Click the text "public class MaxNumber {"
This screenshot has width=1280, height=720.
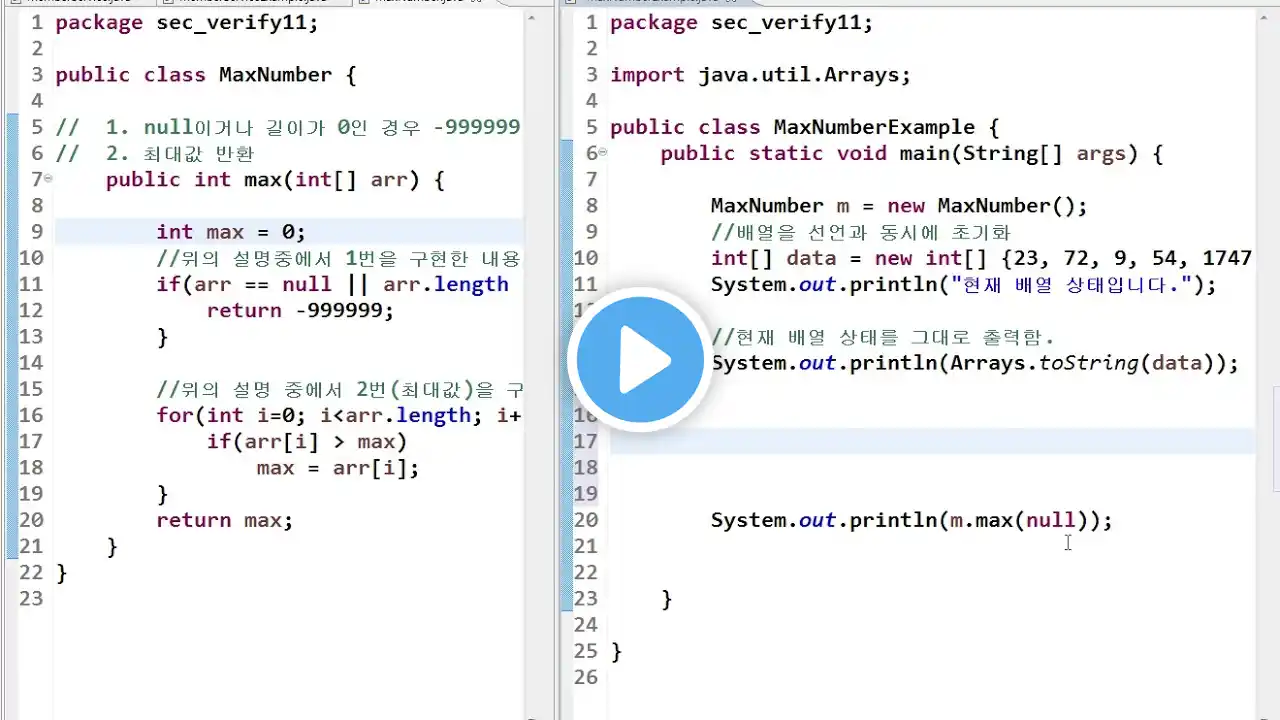(205, 75)
